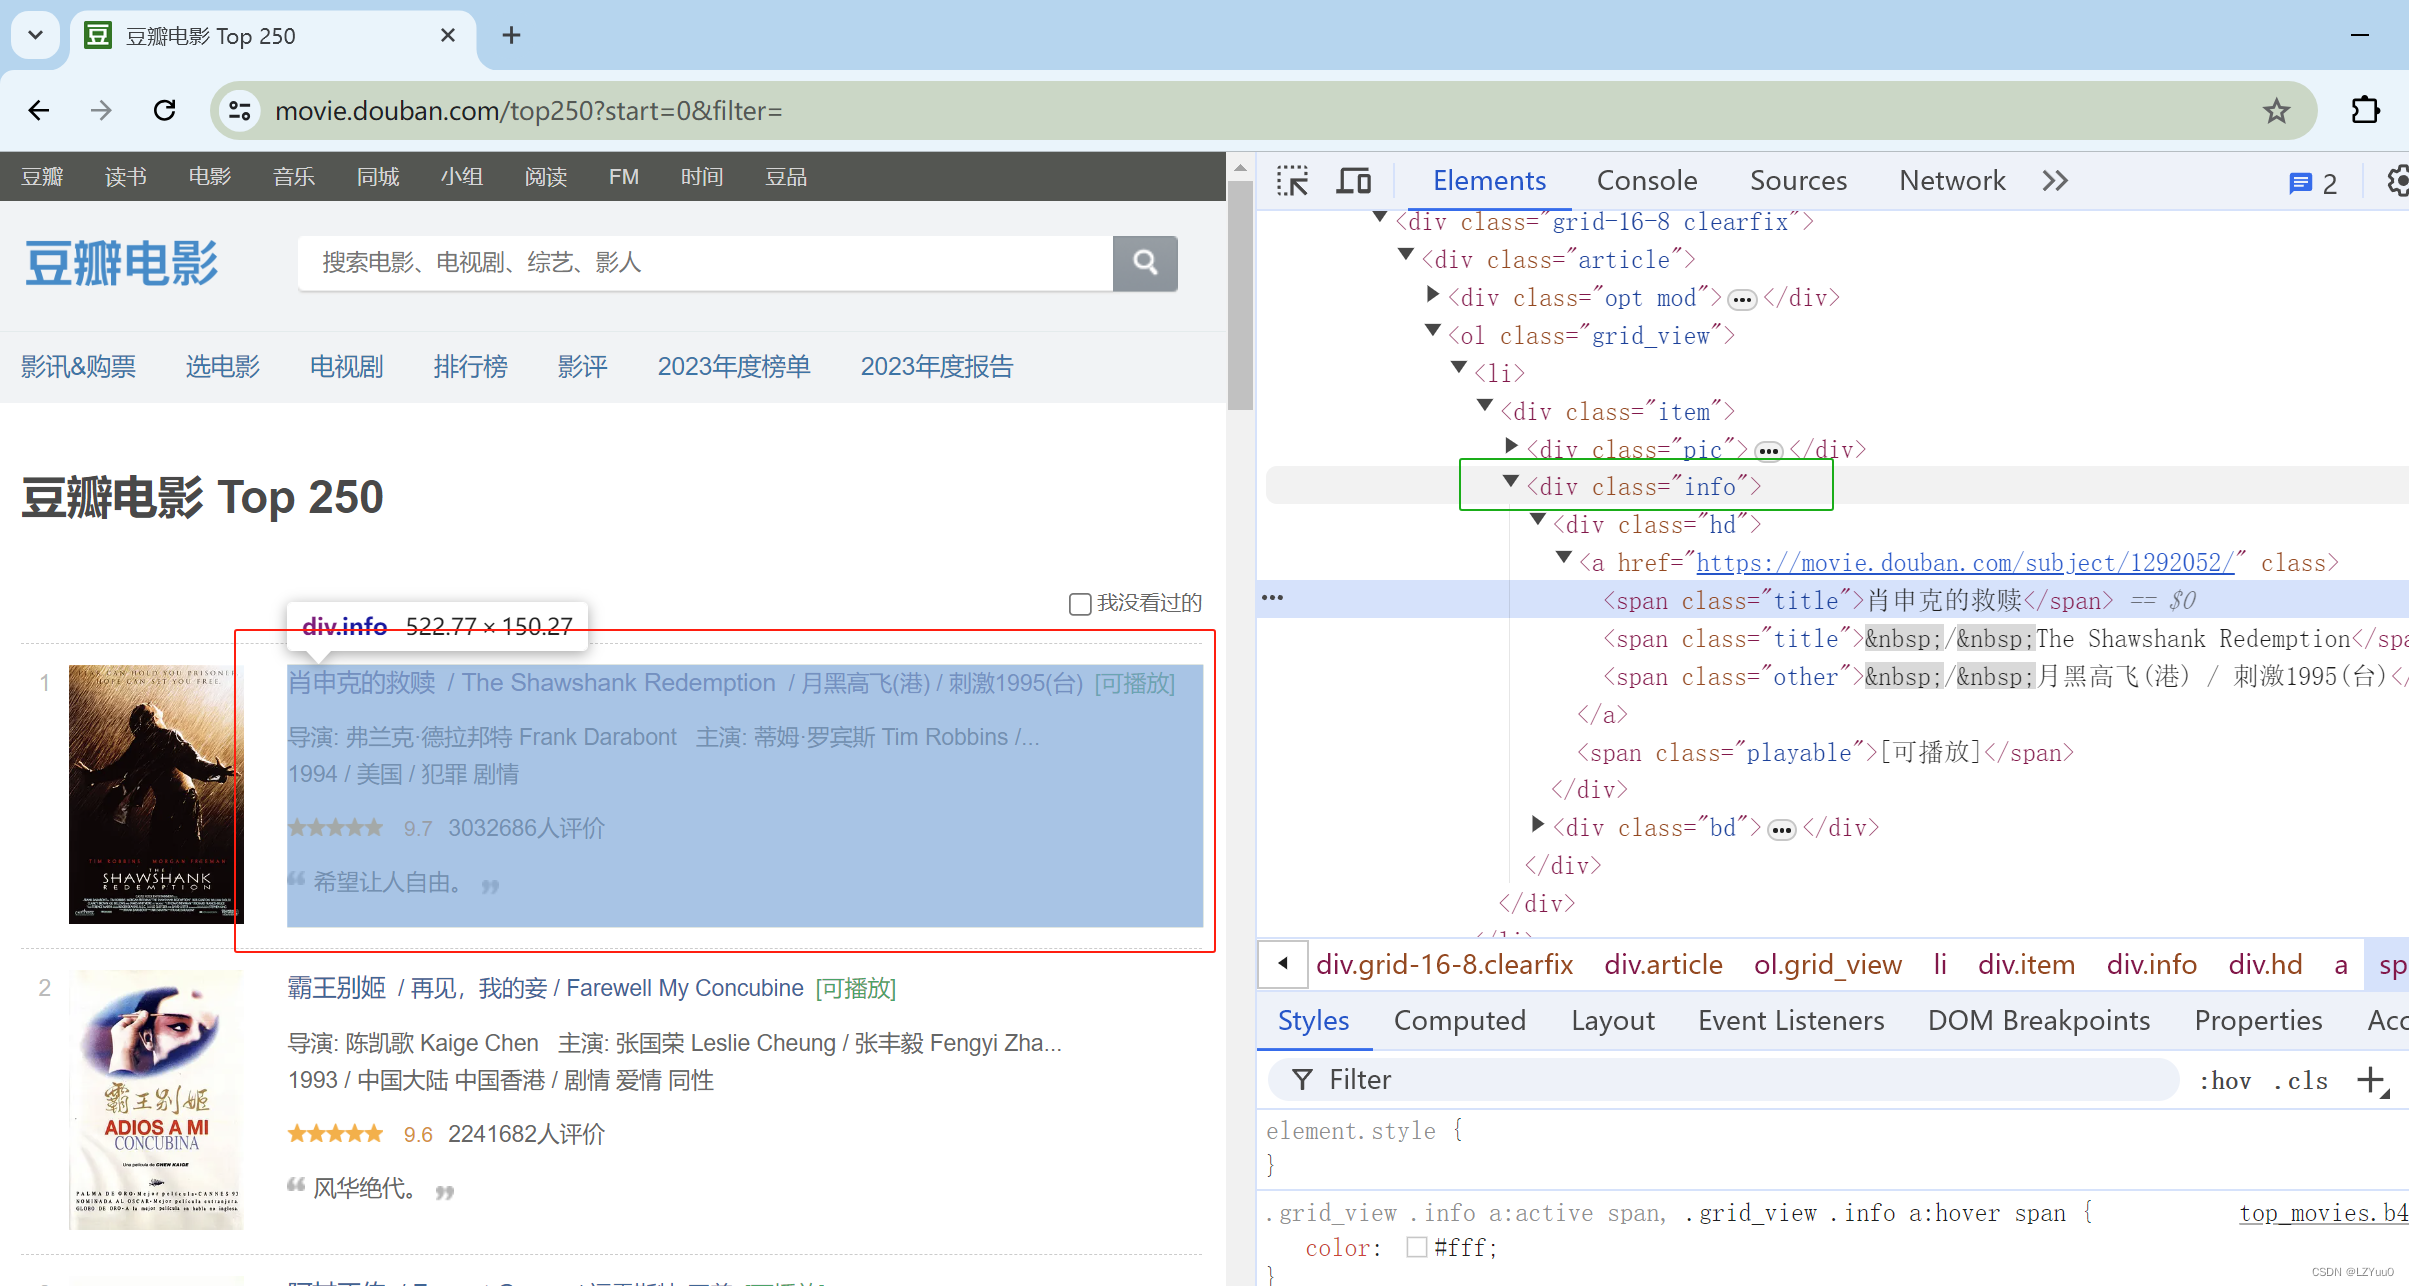Select div.article in the breadcrumb bar
The width and height of the screenshot is (2409, 1286).
pos(1663,965)
